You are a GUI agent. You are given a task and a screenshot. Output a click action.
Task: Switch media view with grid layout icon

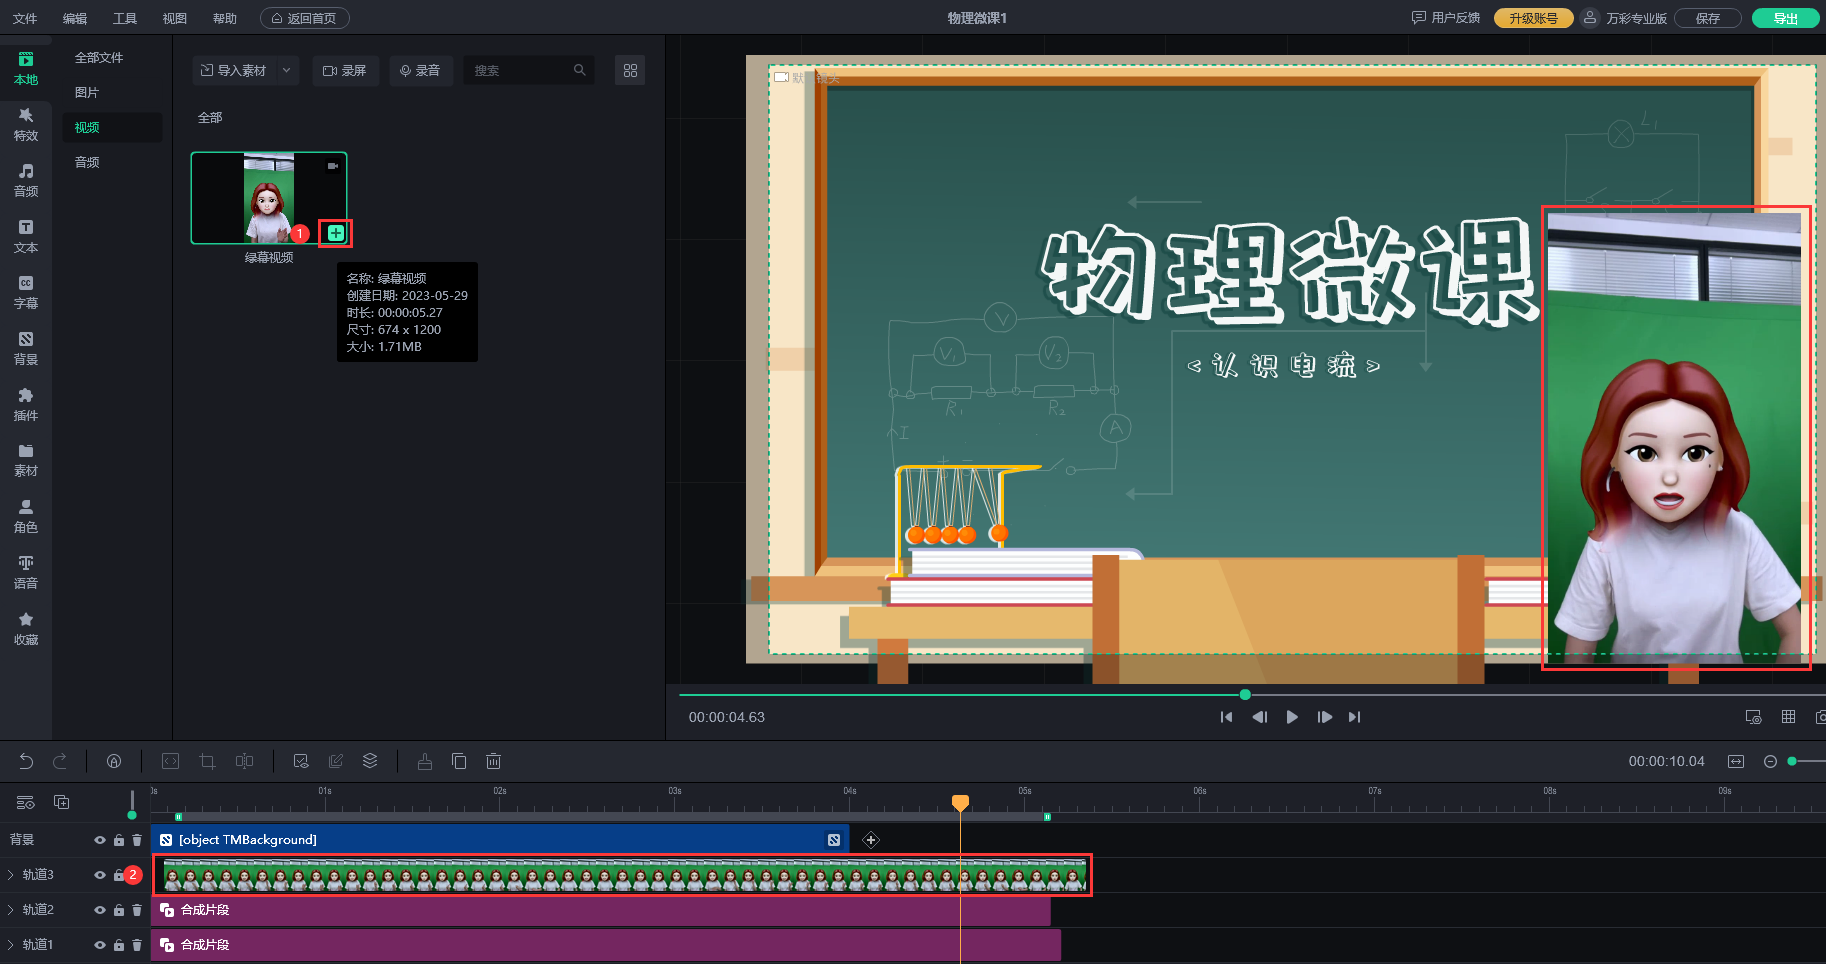point(630,70)
